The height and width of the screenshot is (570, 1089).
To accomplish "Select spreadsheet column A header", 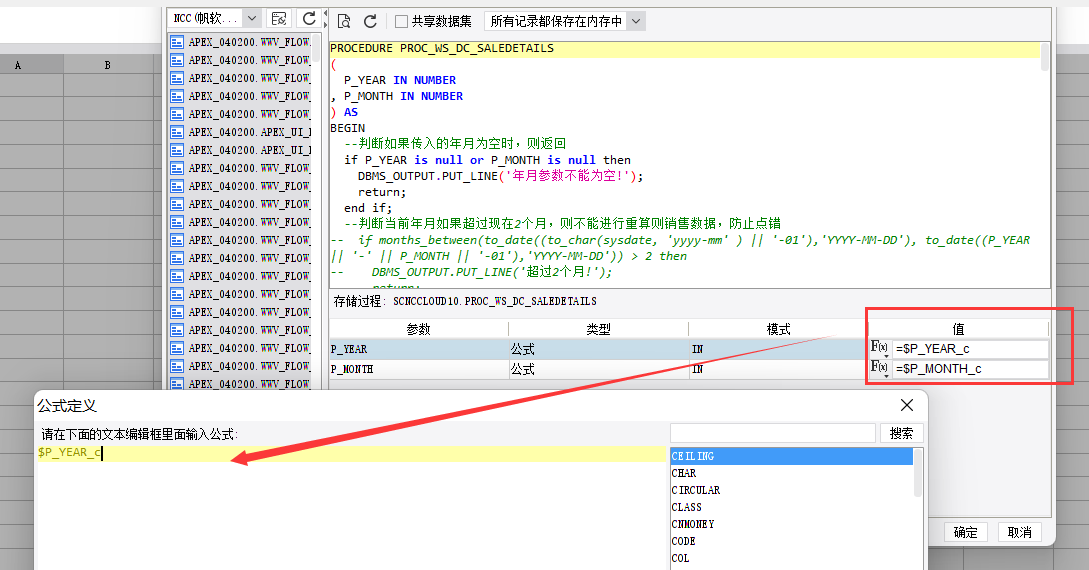I will [x=18, y=65].
